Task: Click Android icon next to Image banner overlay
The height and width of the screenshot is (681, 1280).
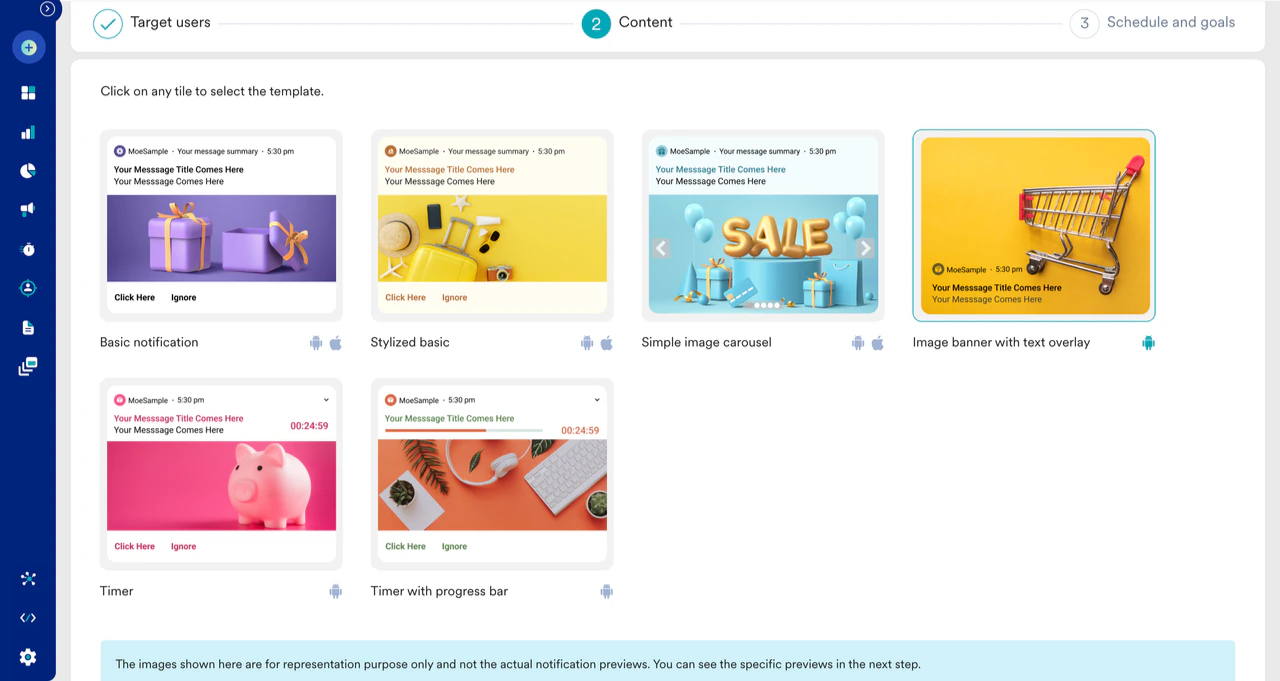Action: [x=1148, y=343]
